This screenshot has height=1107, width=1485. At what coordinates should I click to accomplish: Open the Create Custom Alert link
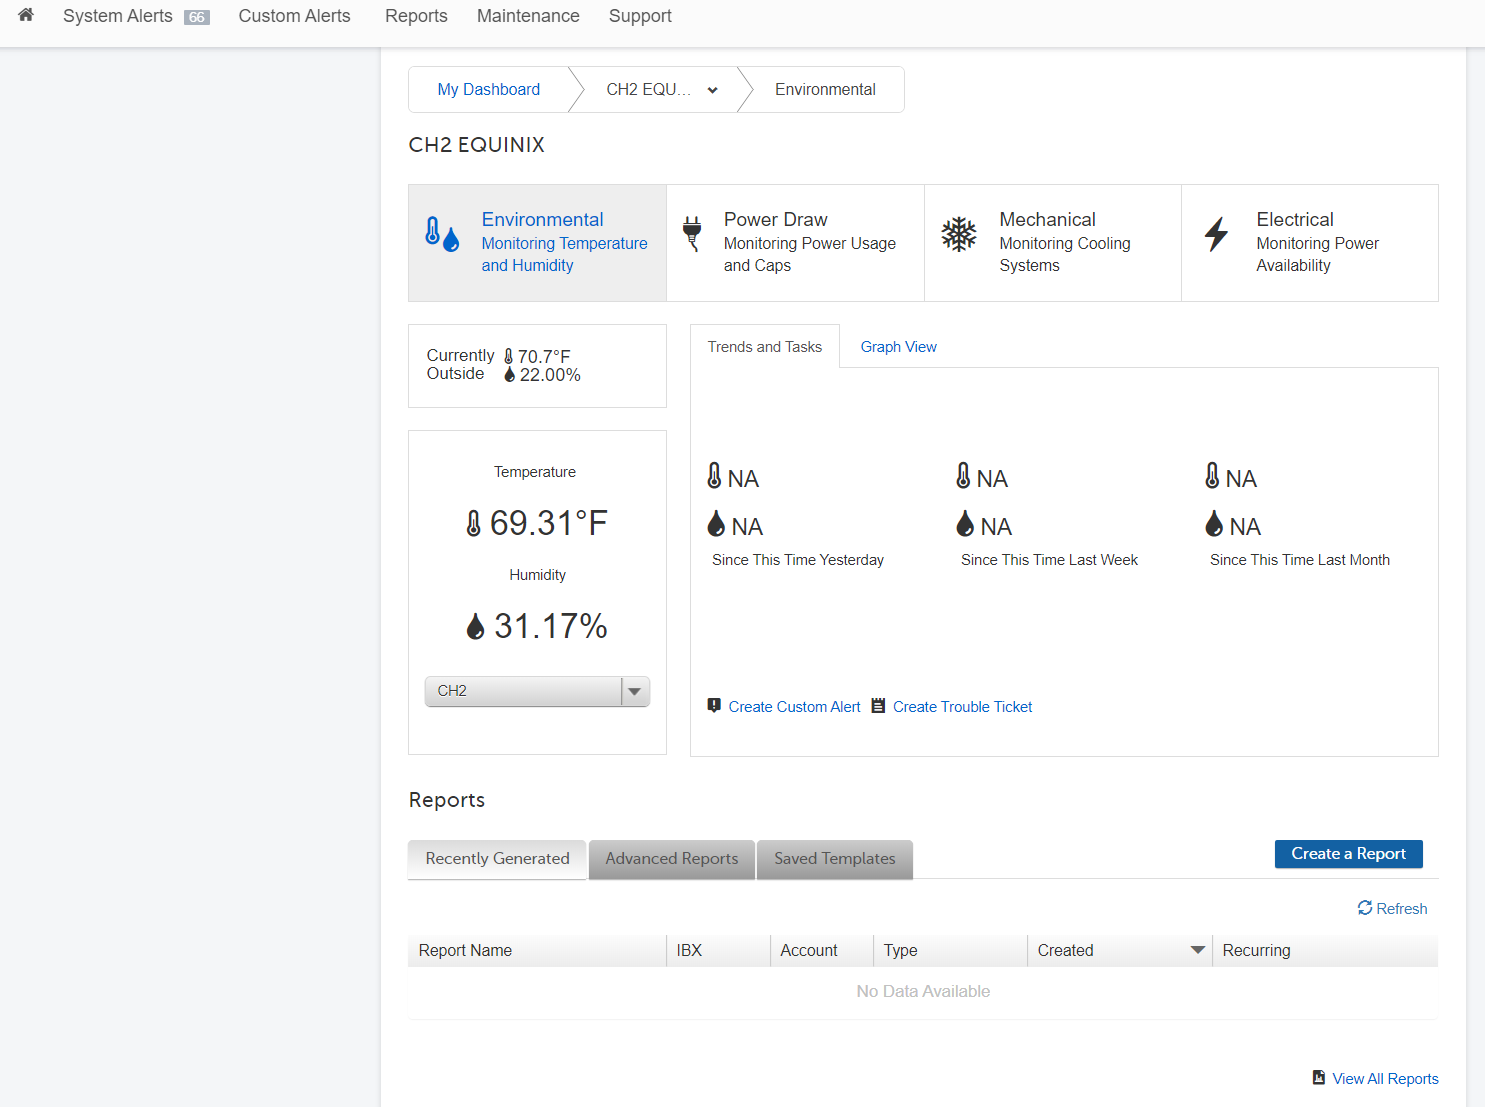794,707
